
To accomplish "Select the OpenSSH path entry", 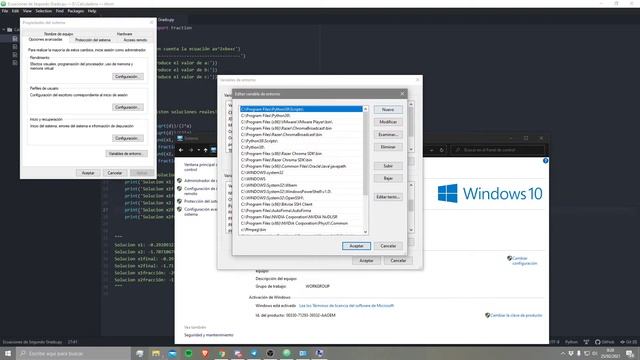I will point(301,198).
